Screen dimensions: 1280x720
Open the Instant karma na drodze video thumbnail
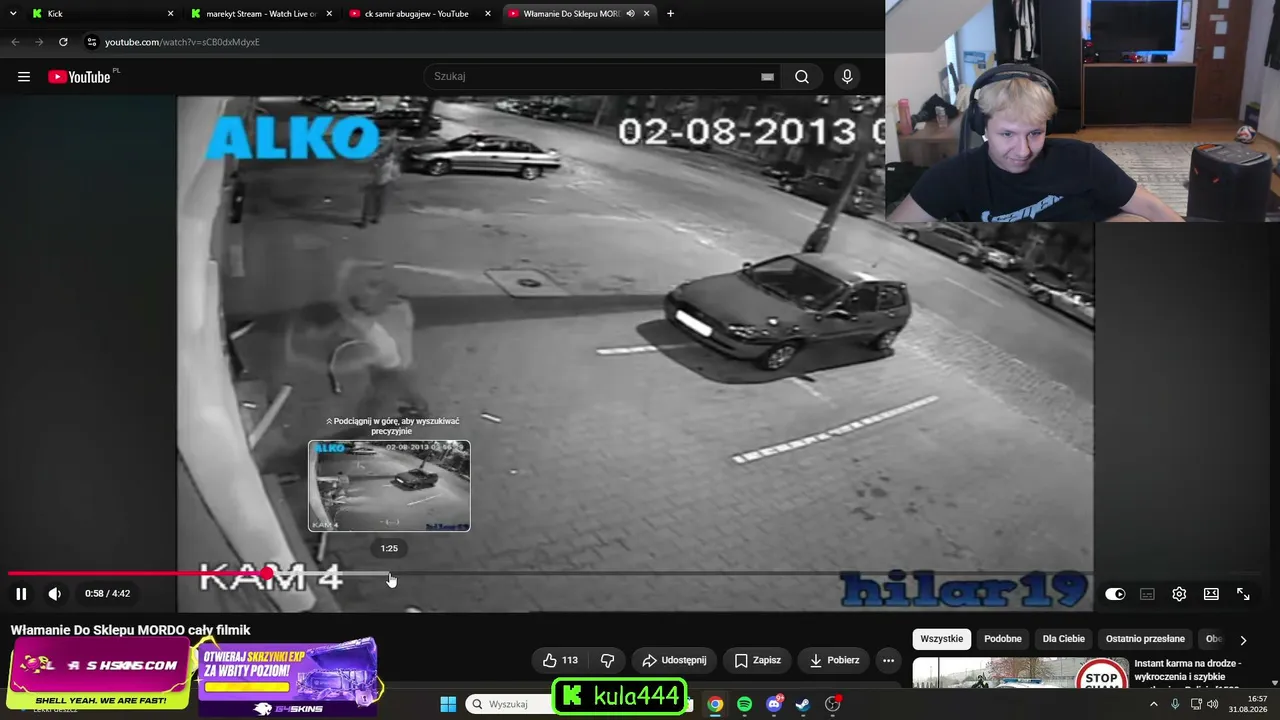coord(1019,673)
